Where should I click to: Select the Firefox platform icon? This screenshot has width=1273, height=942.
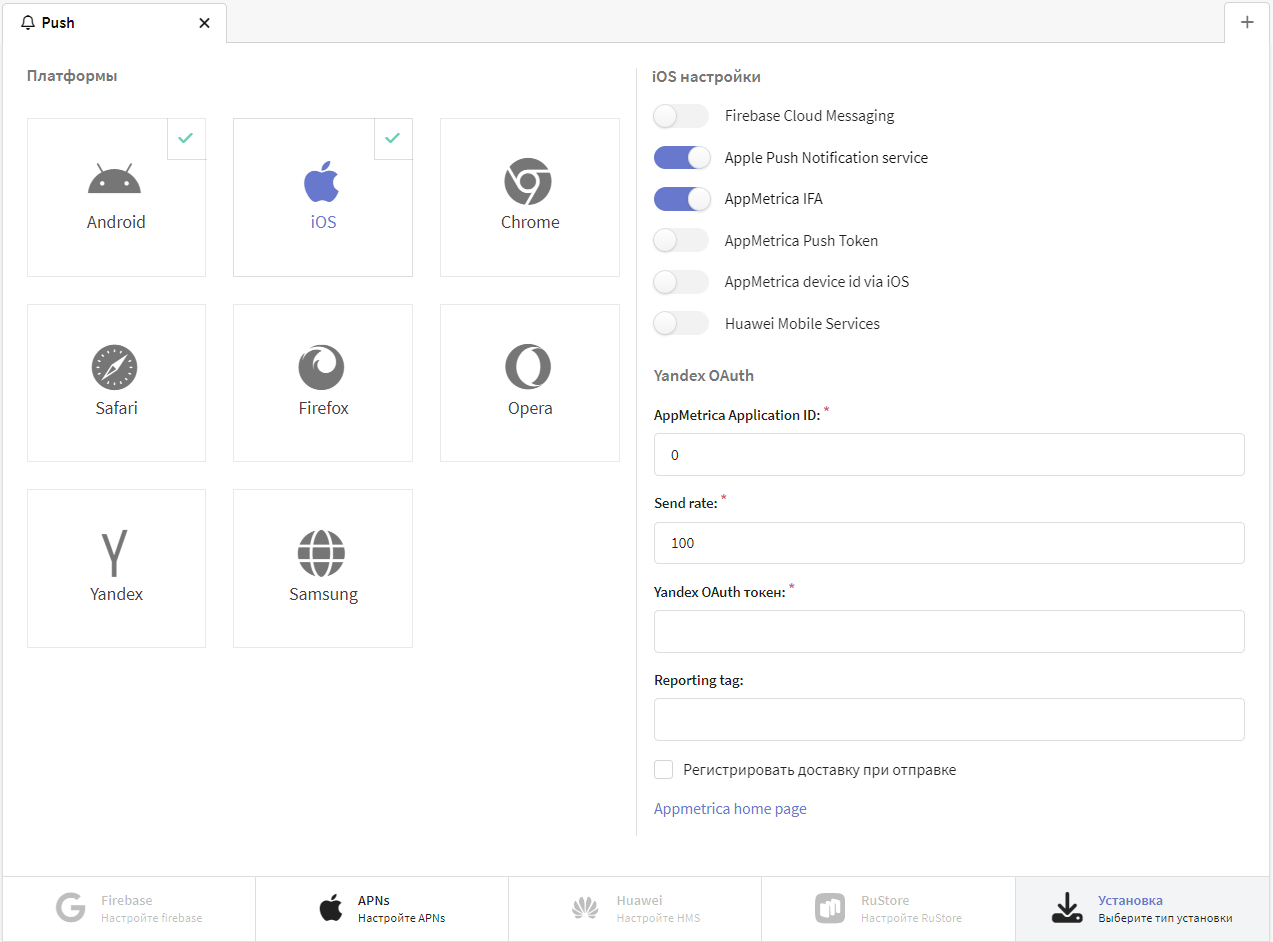pyautogui.click(x=321, y=367)
